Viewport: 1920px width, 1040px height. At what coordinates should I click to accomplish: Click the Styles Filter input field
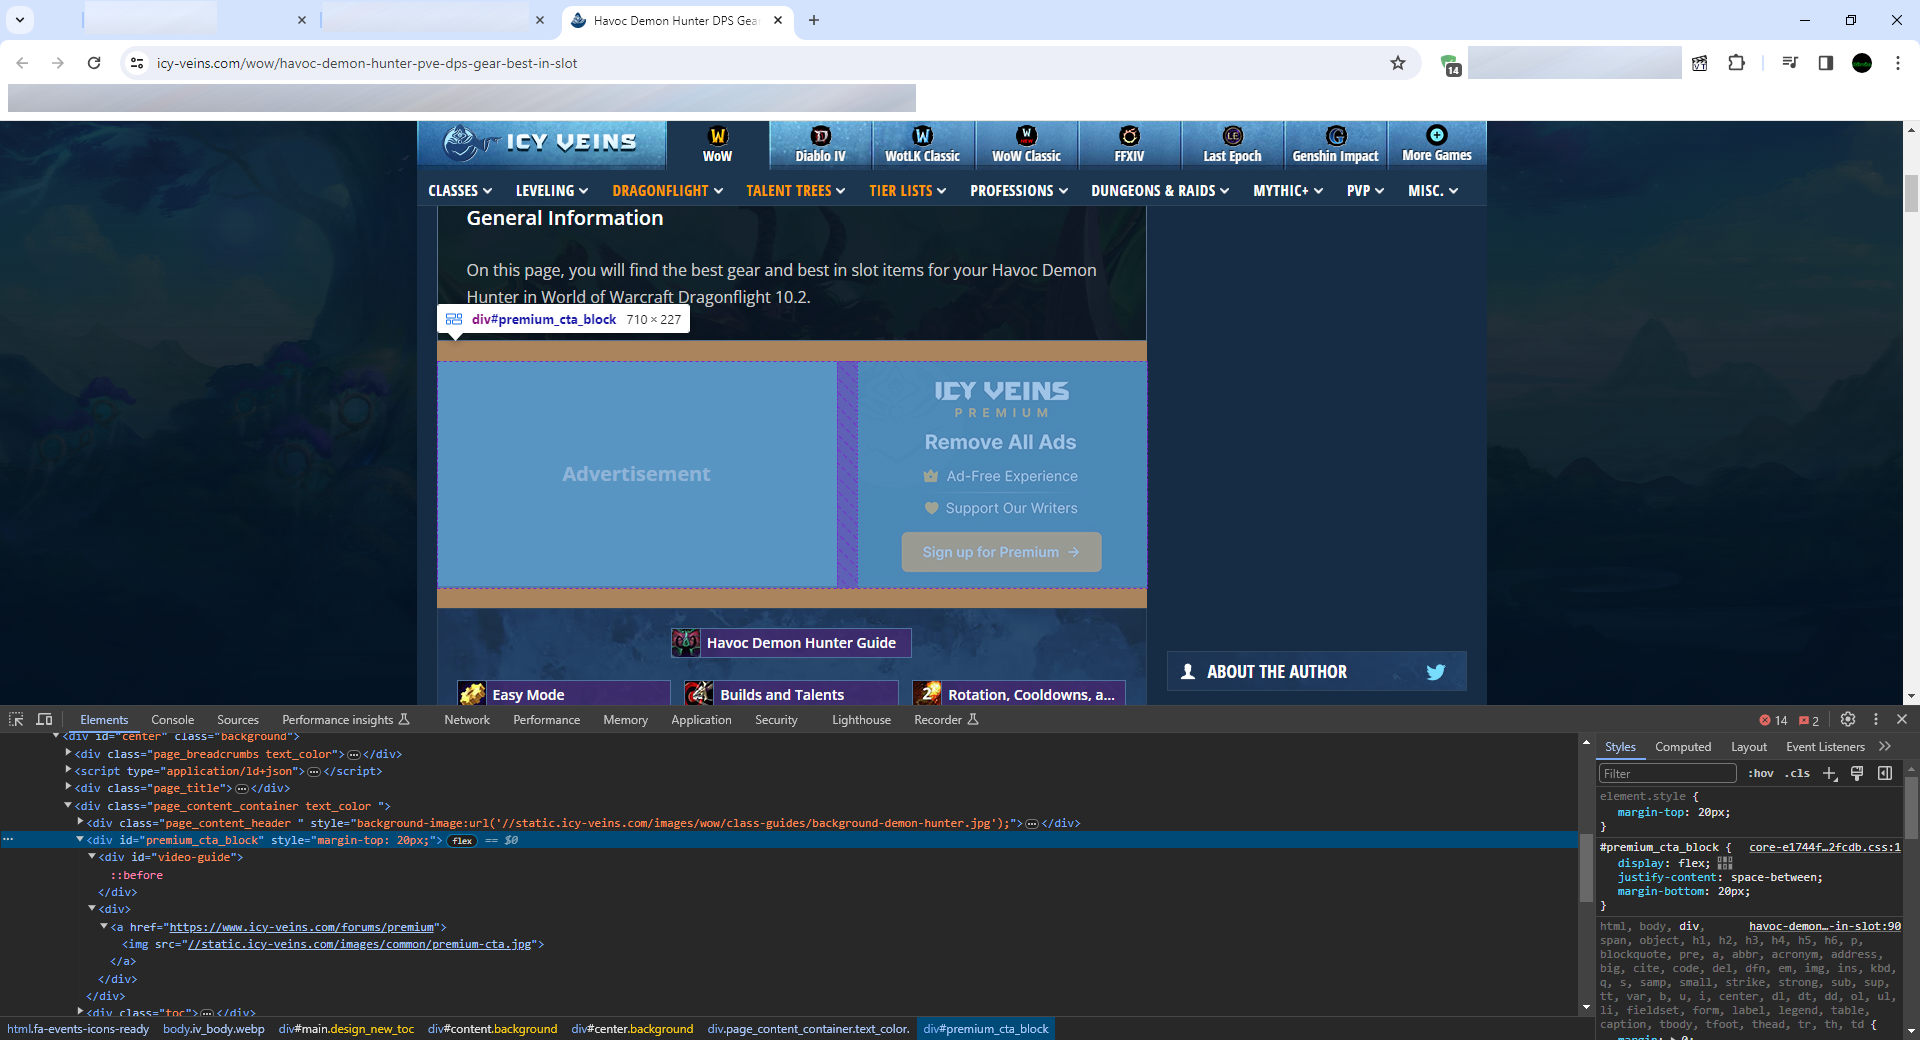click(1666, 773)
